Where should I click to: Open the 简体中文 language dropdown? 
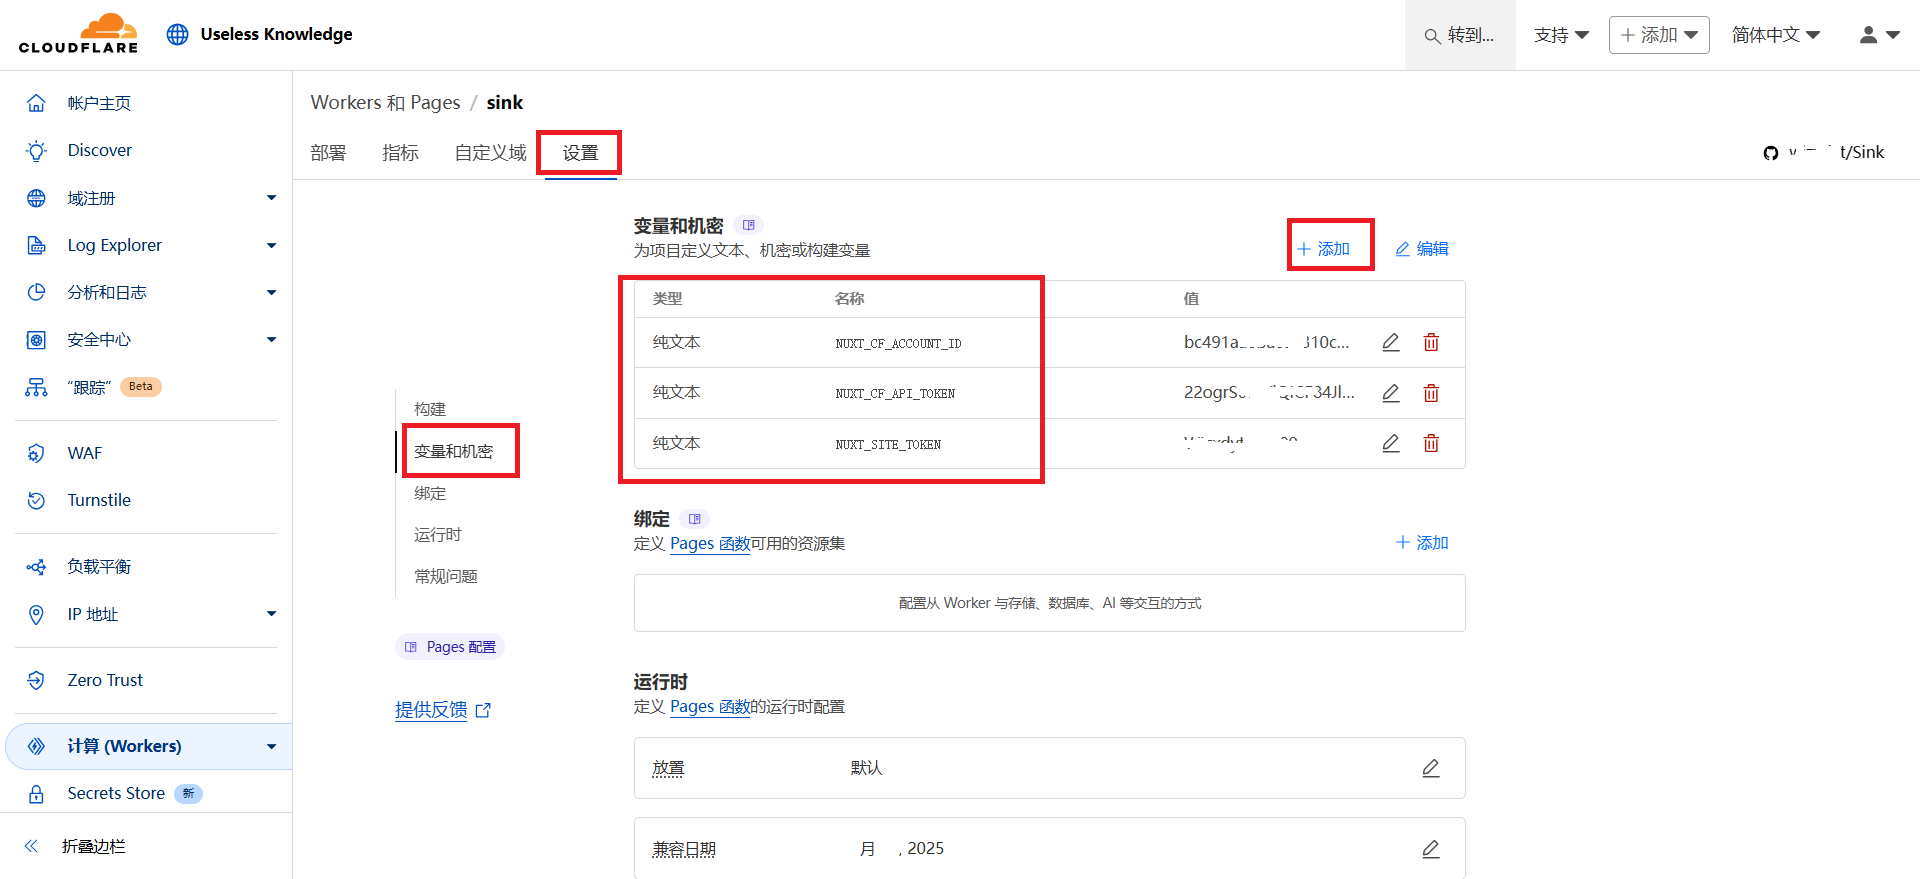pyautogui.click(x=1775, y=35)
